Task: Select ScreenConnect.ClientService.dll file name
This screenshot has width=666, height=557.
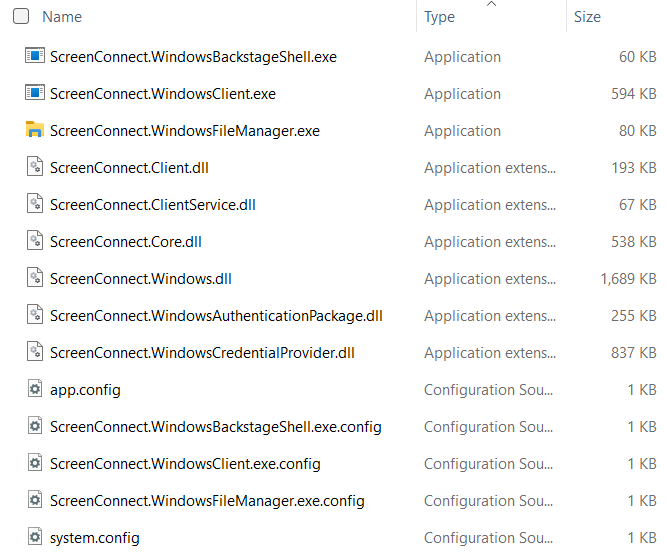Action: (x=152, y=205)
